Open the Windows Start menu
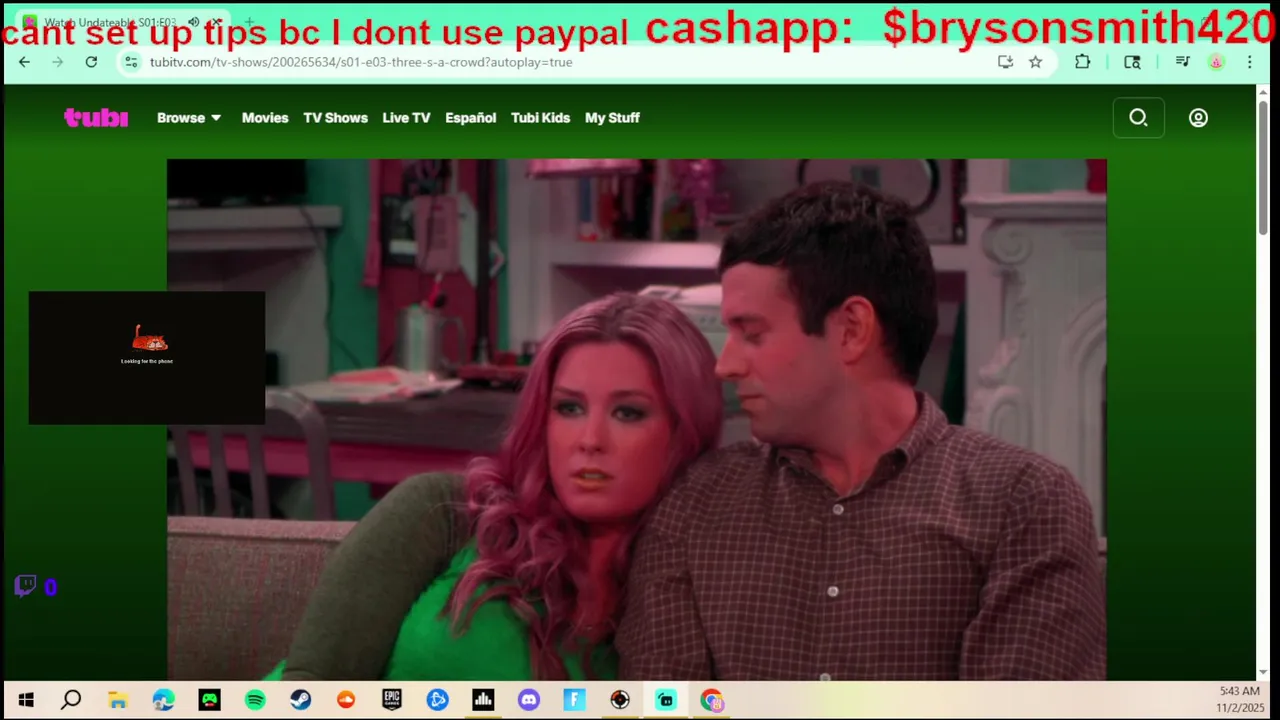This screenshot has width=1280, height=720. pyautogui.click(x=26, y=700)
